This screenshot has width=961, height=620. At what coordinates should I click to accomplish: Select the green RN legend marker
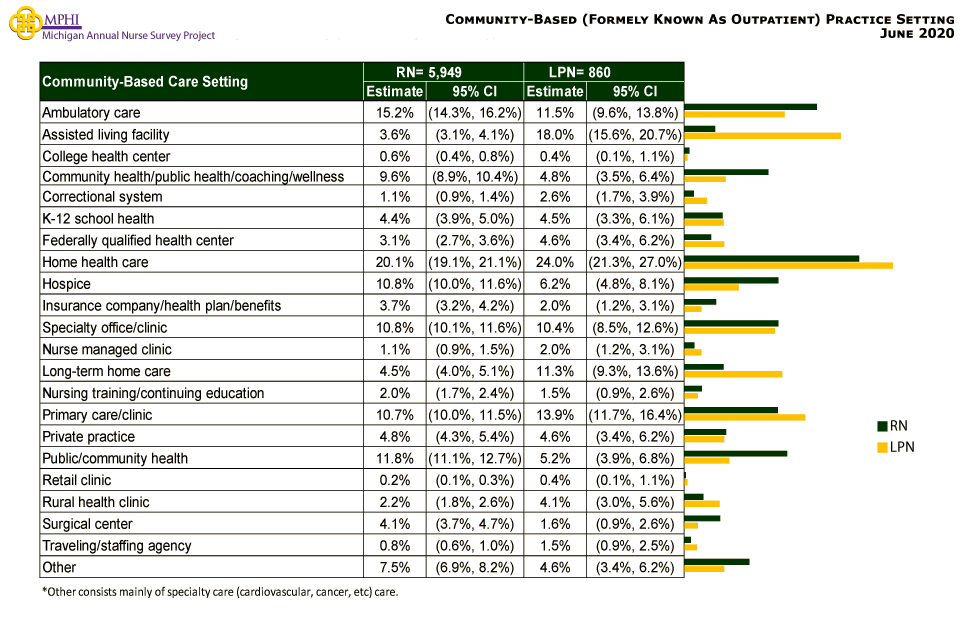point(881,424)
